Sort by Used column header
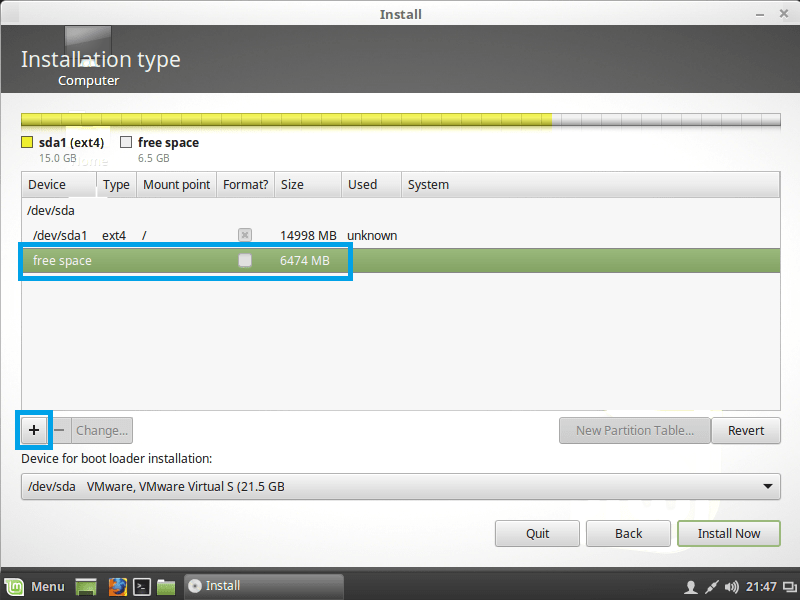Image resolution: width=800 pixels, height=600 pixels. click(371, 185)
